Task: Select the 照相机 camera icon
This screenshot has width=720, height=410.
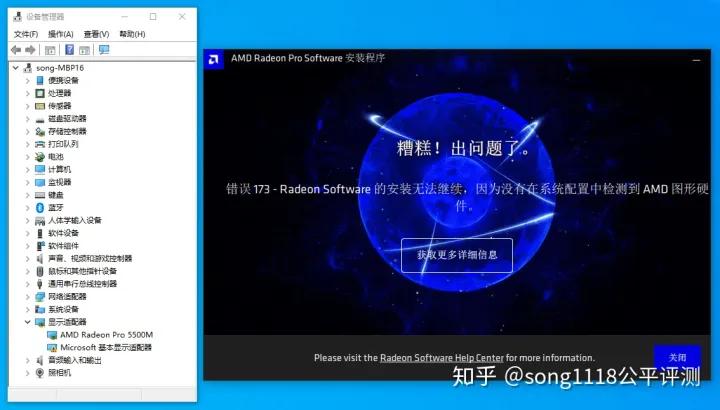Action: click(x=40, y=373)
